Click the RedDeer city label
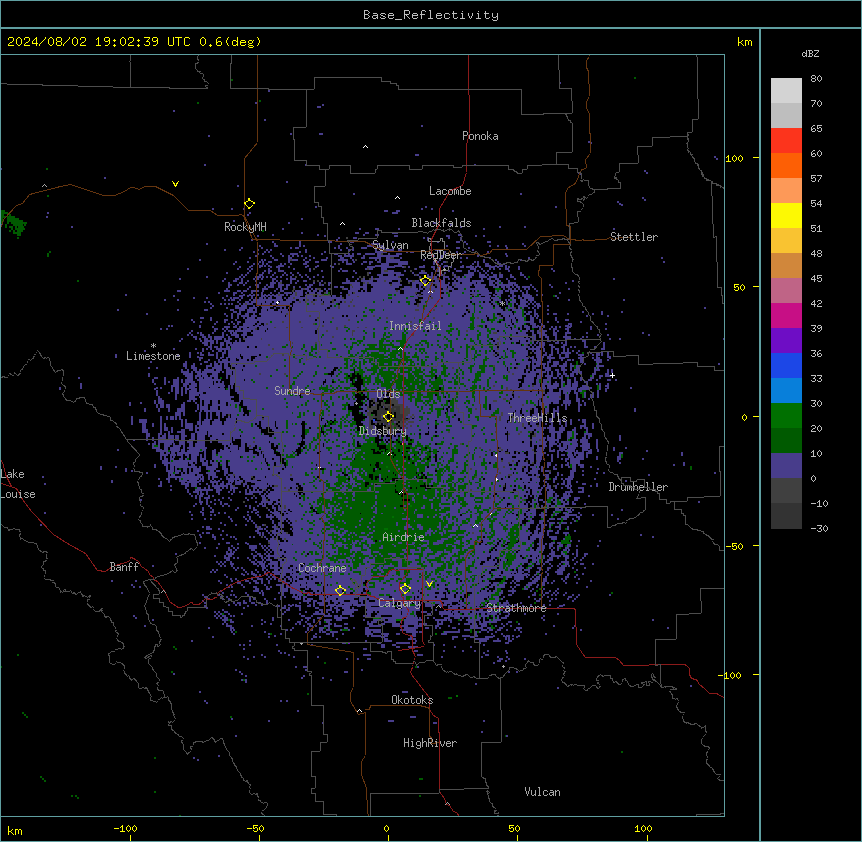This screenshot has width=862, height=842. [440, 255]
